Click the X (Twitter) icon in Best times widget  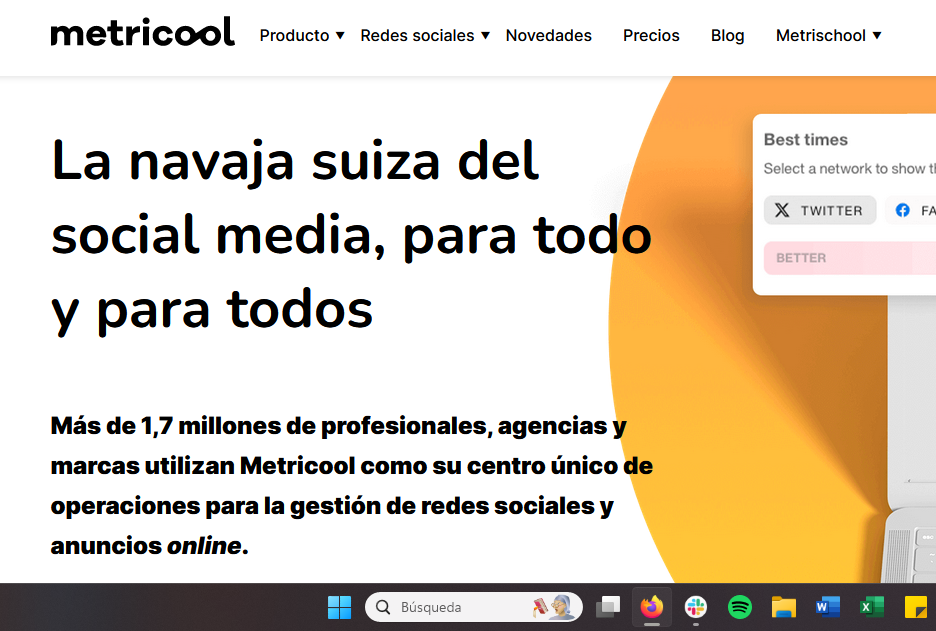781,210
